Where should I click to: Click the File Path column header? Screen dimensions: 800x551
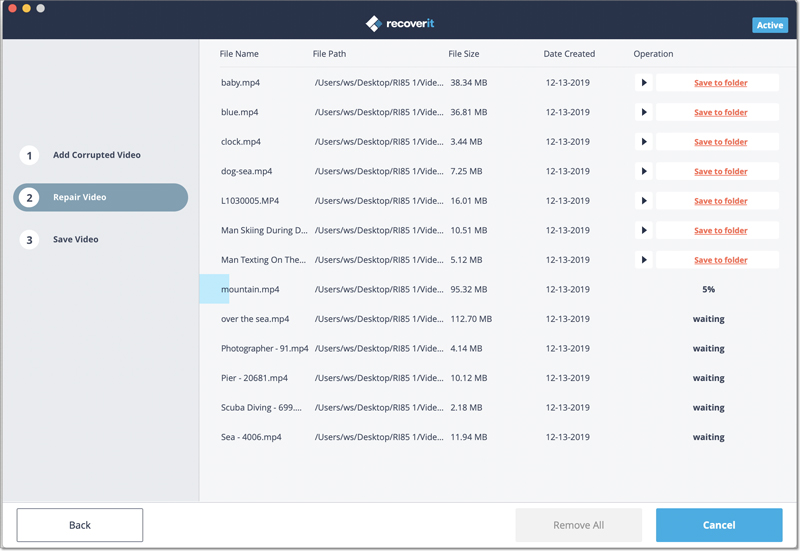coord(329,54)
